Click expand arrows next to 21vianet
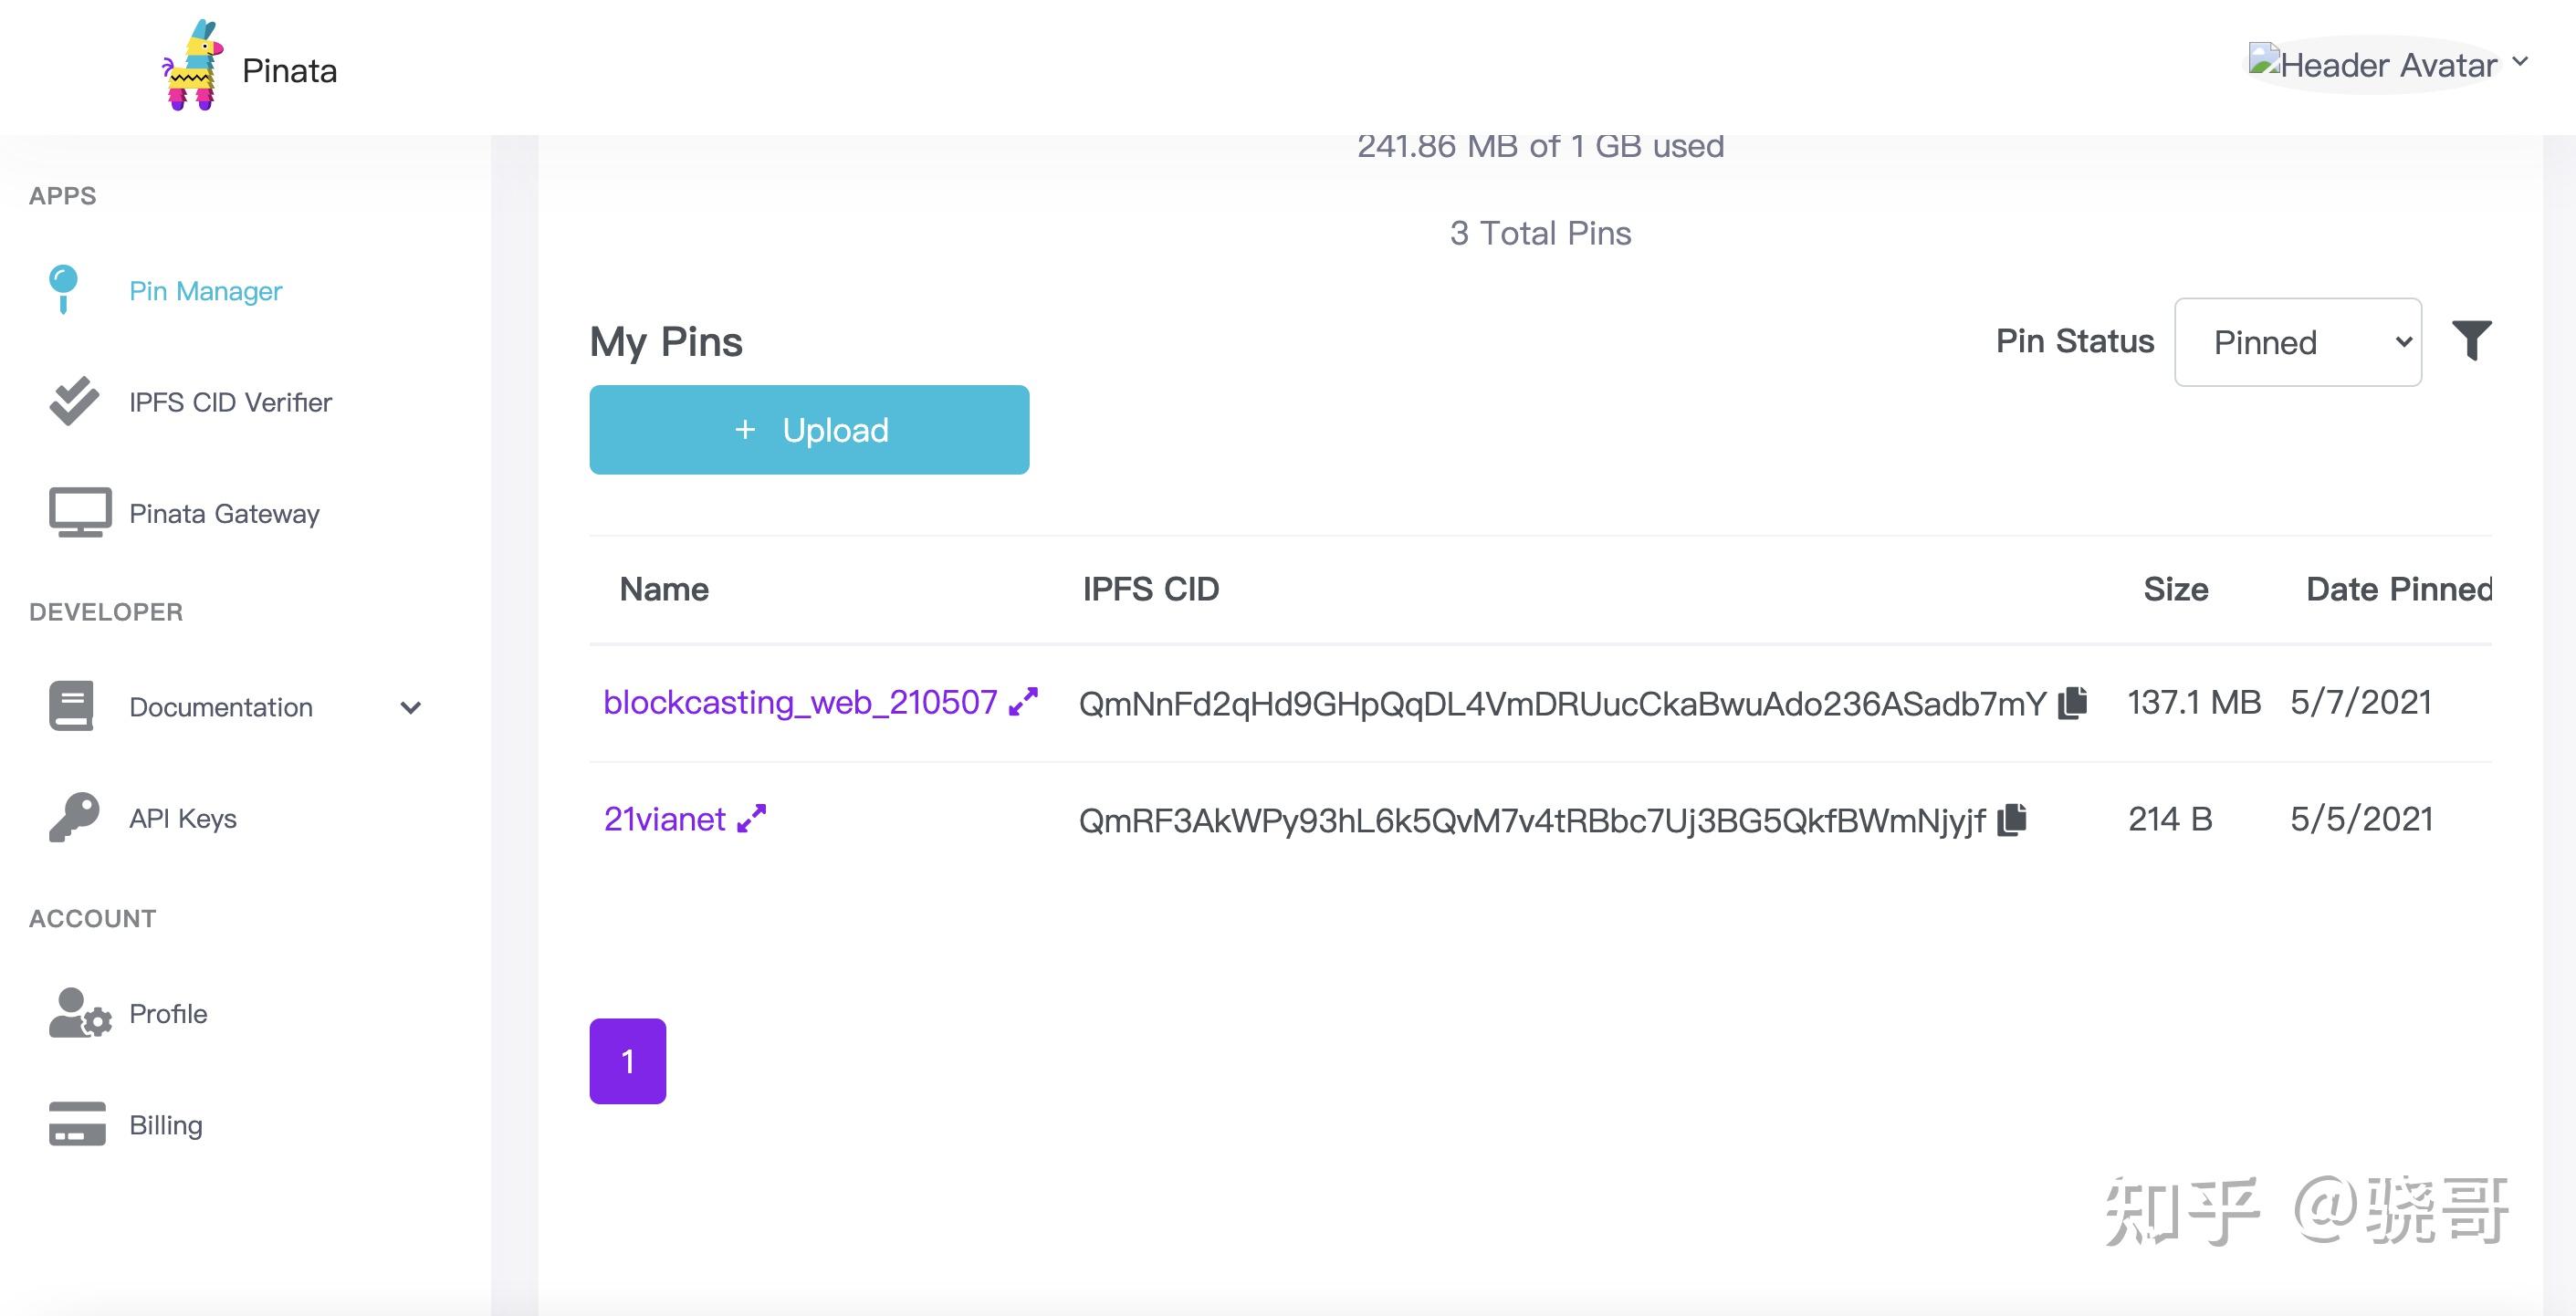The height and width of the screenshot is (1316, 2576). [x=751, y=819]
